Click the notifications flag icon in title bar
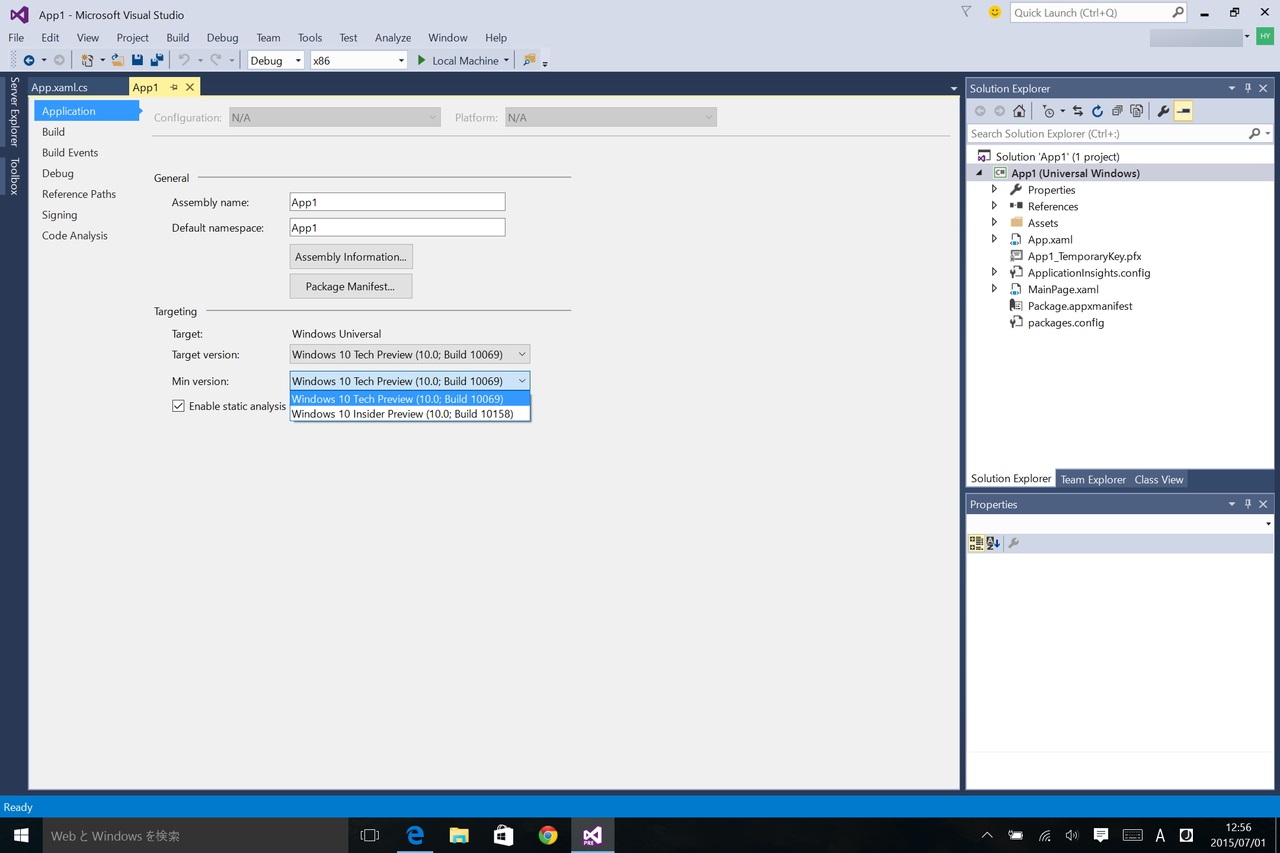This screenshot has width=1280, height=853. pos(966,12)
